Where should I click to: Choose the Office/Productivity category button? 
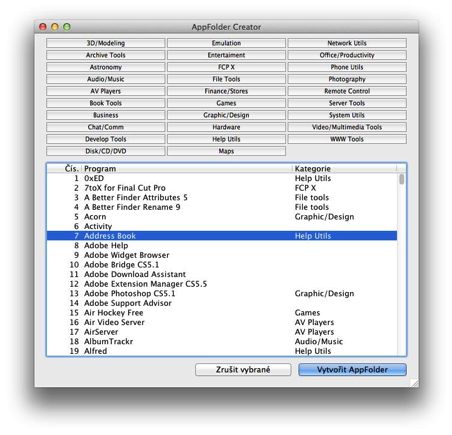coord(347,55)
